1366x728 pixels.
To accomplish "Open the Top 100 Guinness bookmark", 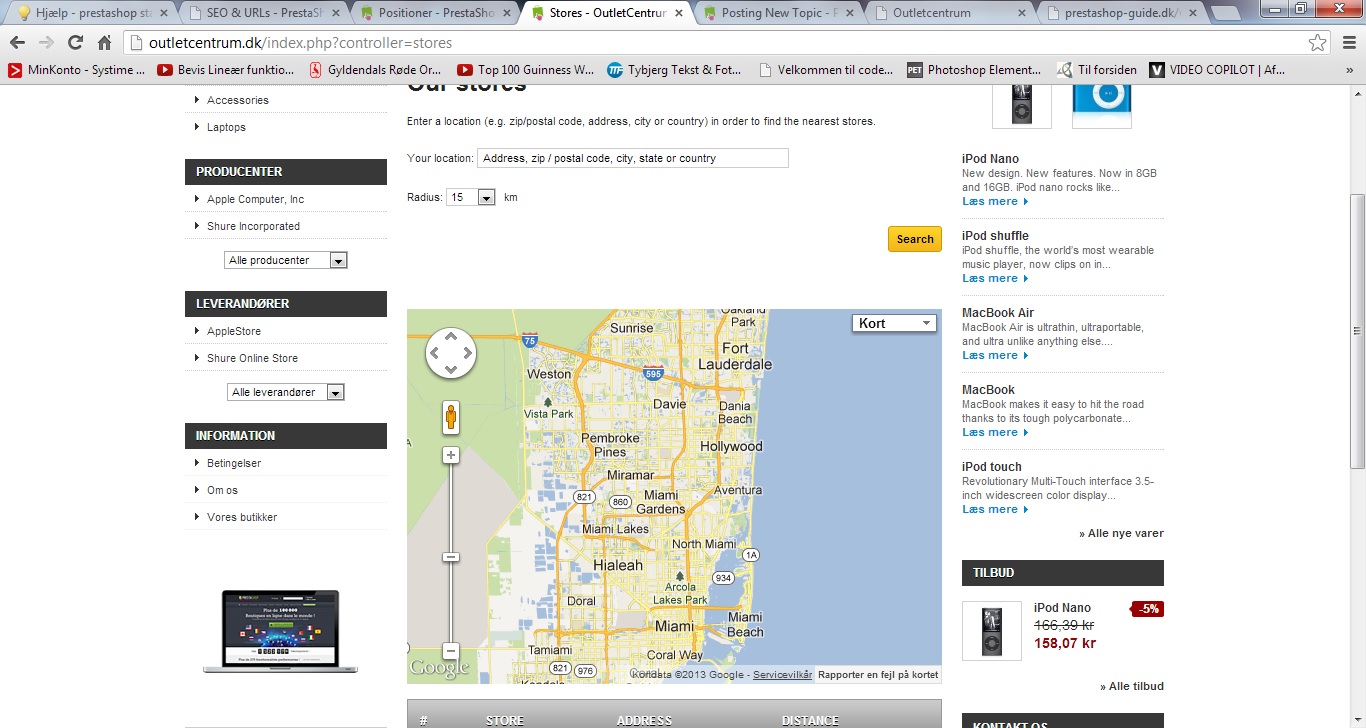I will 525,70.
